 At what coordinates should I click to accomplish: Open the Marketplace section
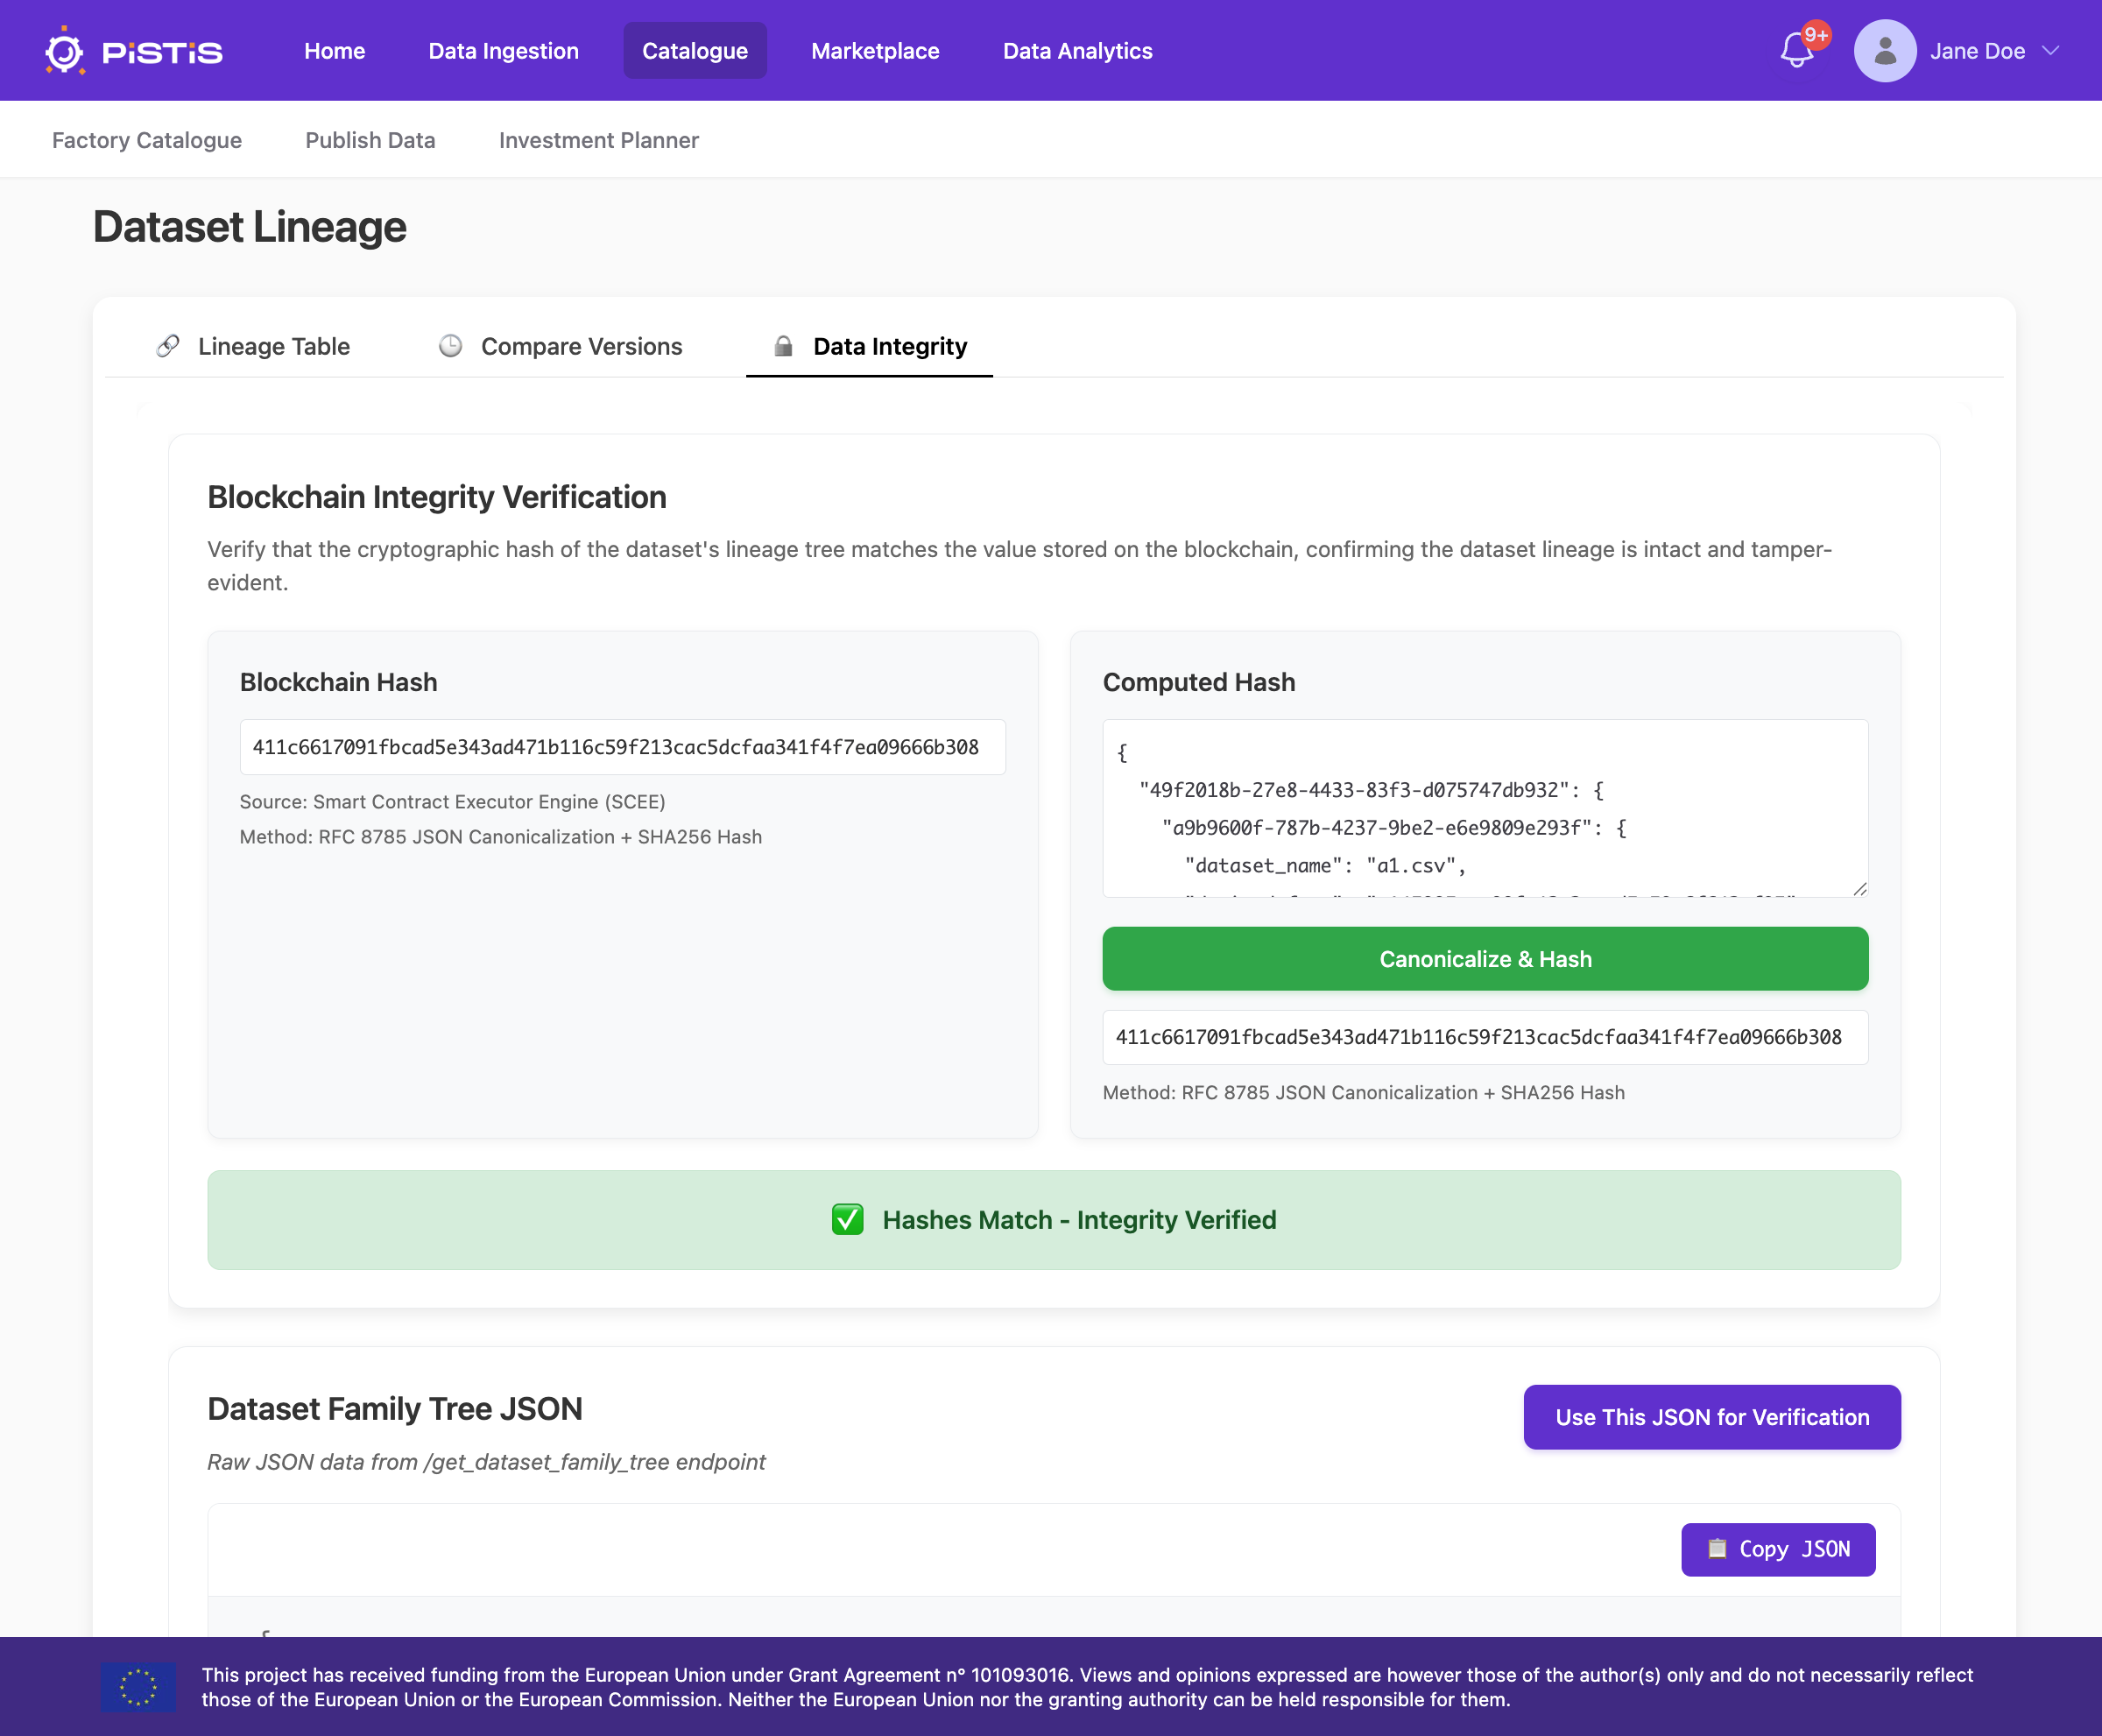click(875, 51)
